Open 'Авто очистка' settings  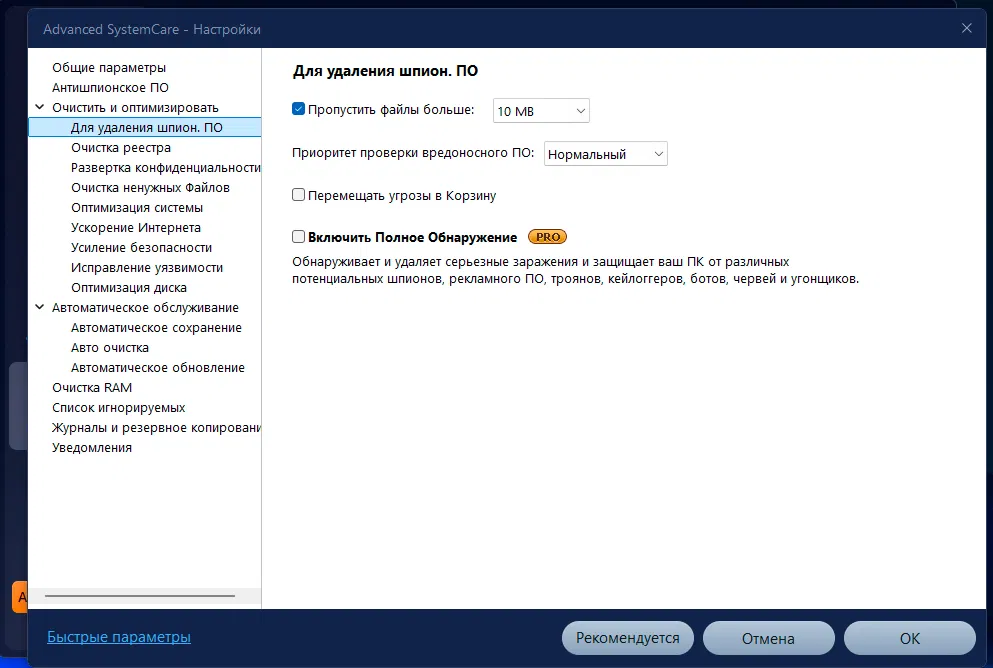pos(110,348)
